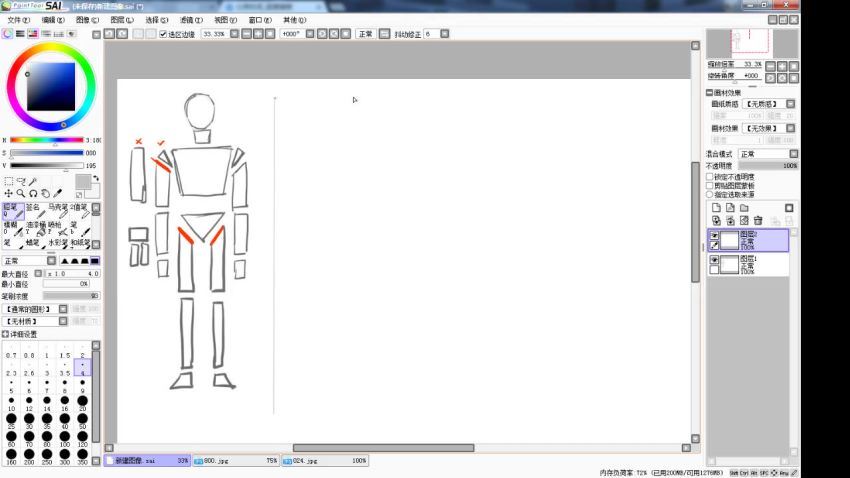Choose brush size 10 preset
This screenshot has width=850, height=478.
click(x=11, y=403)
